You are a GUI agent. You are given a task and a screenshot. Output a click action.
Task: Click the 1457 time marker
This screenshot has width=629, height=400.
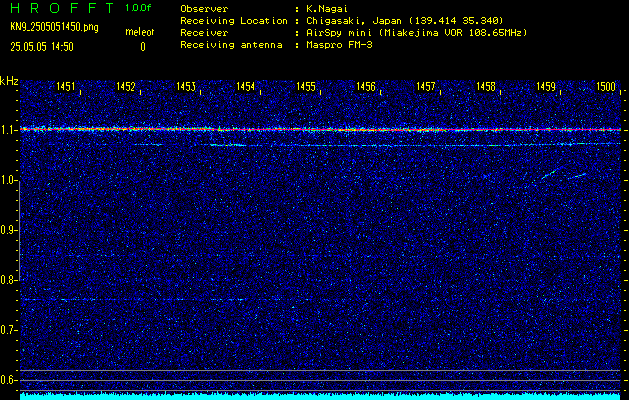coord(426,87)
